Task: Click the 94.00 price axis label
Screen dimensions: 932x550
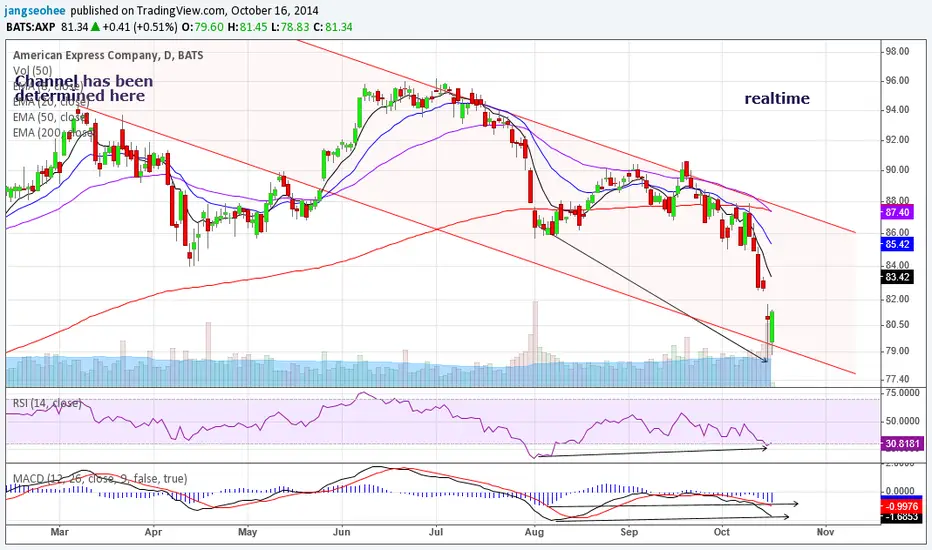Action: tap(898, 110)
